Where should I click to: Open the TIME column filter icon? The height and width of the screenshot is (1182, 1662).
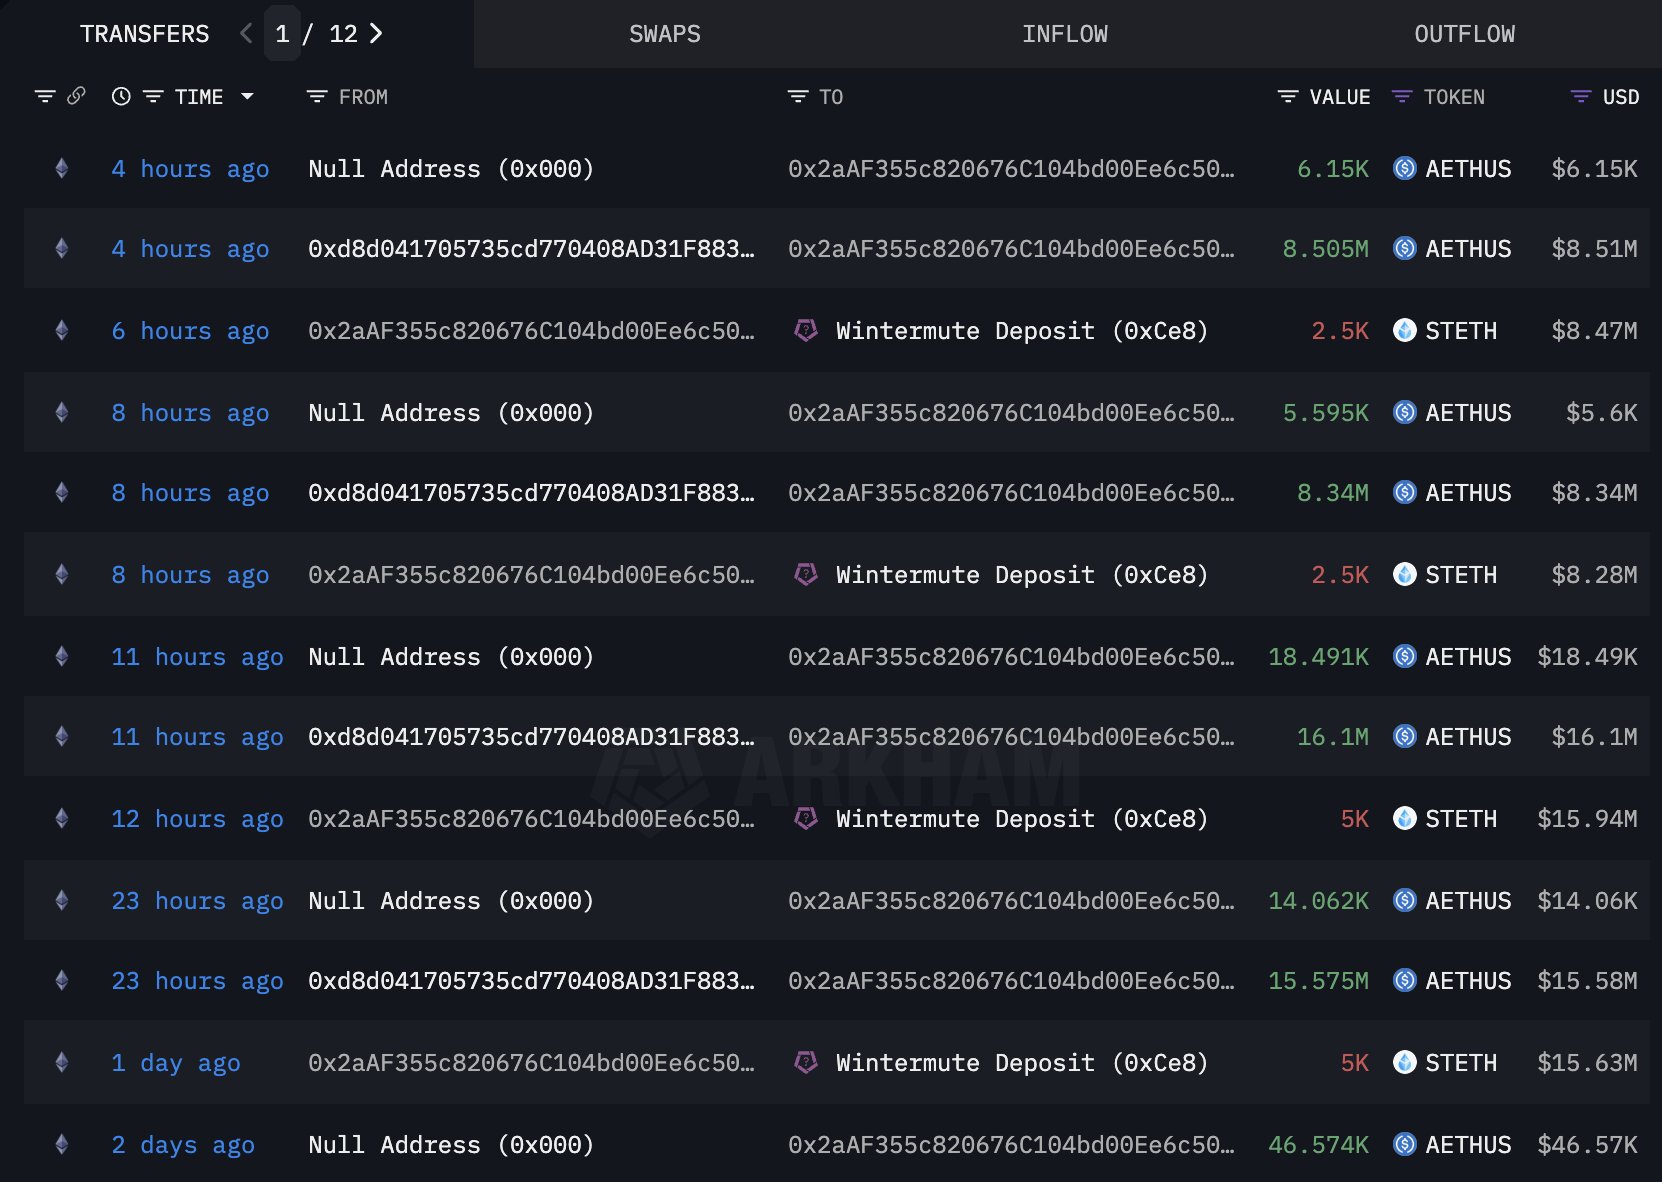point(153,97)
